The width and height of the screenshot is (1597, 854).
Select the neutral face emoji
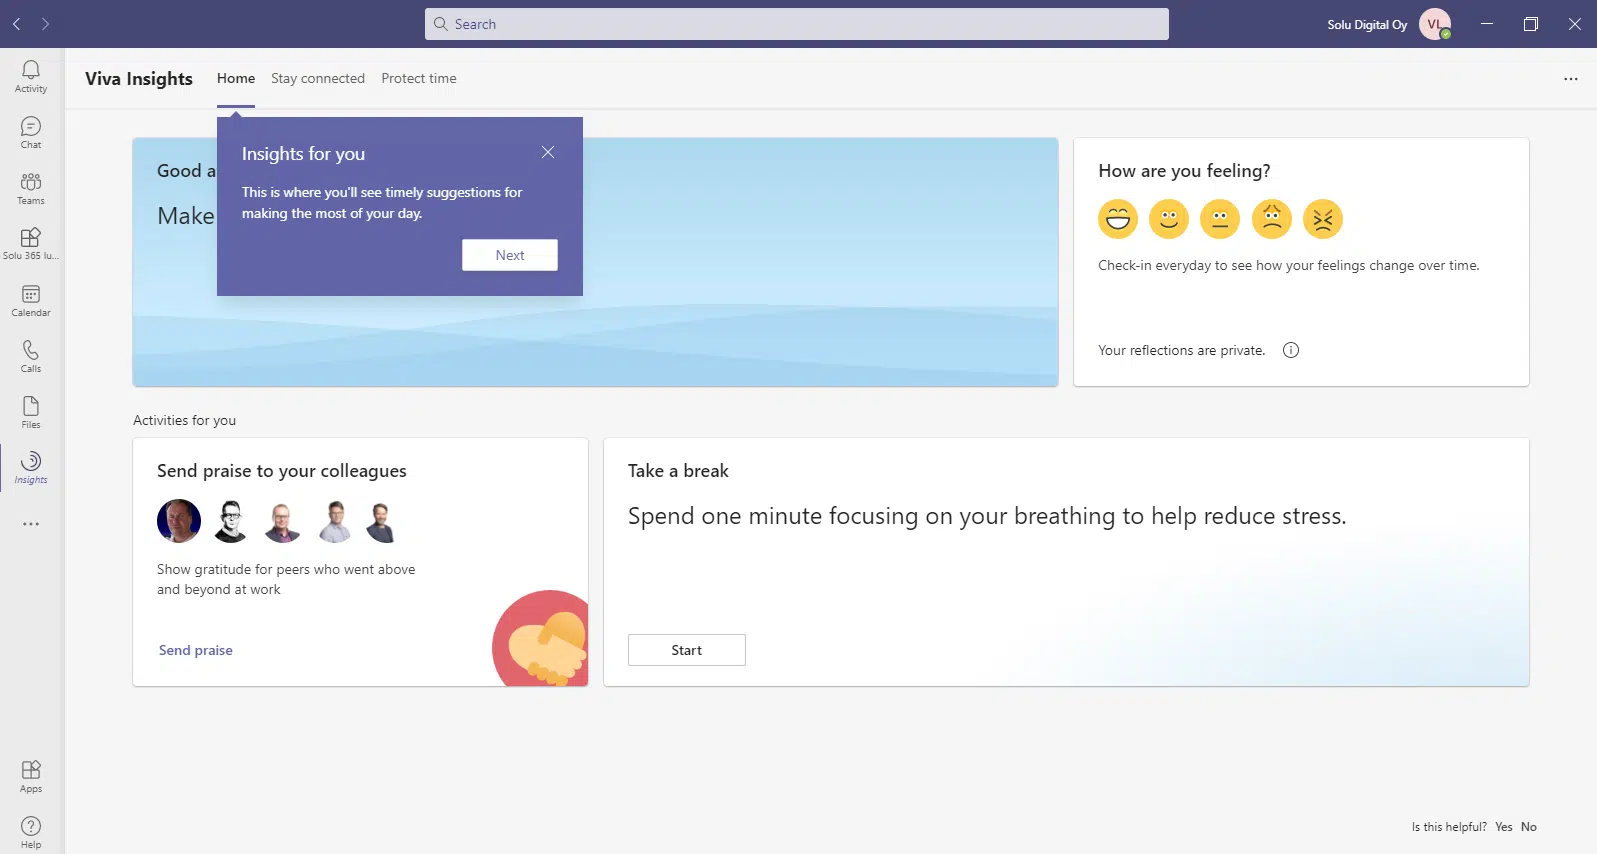1219,219
